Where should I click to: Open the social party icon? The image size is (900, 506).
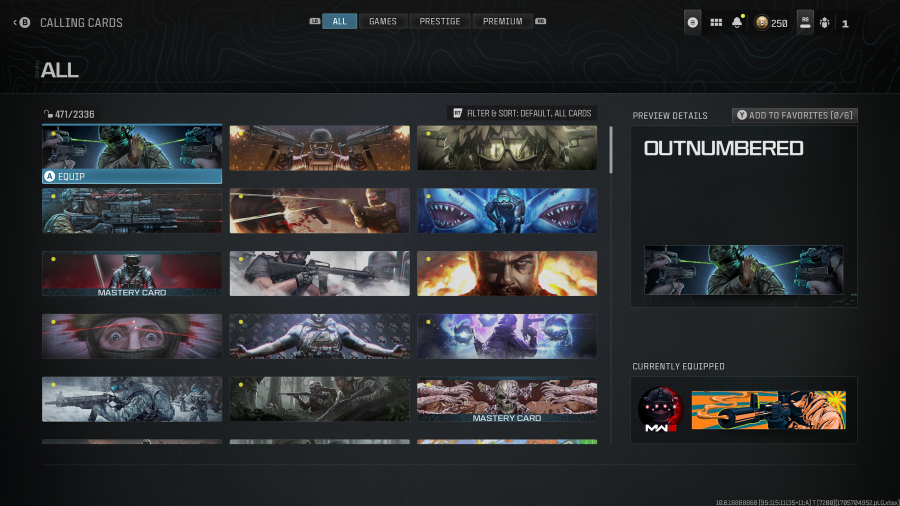pos(824,23)
